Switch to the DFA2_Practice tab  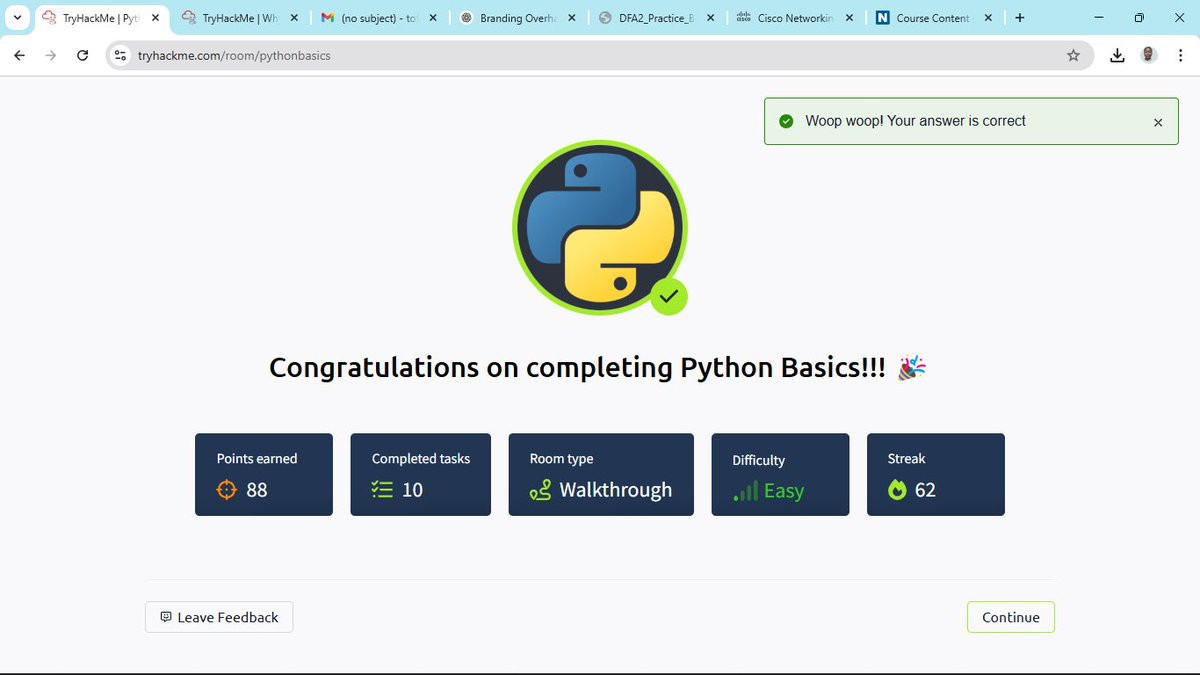tap(656, 18)
